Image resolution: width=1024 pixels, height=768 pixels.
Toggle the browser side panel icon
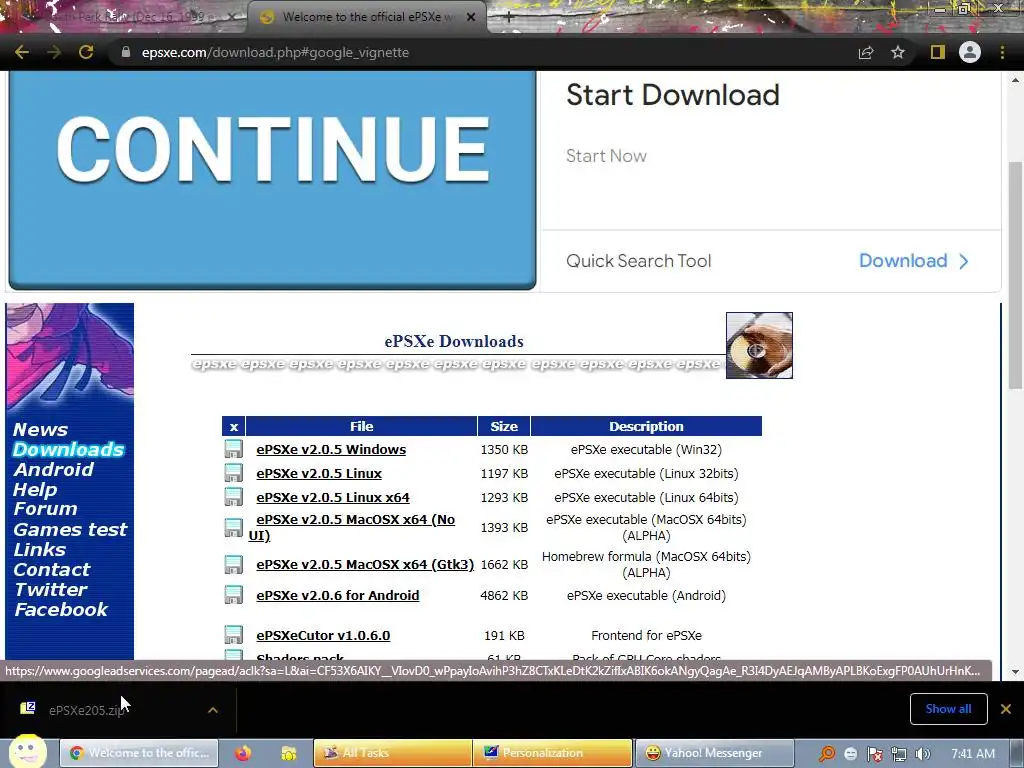coord(938,52)
